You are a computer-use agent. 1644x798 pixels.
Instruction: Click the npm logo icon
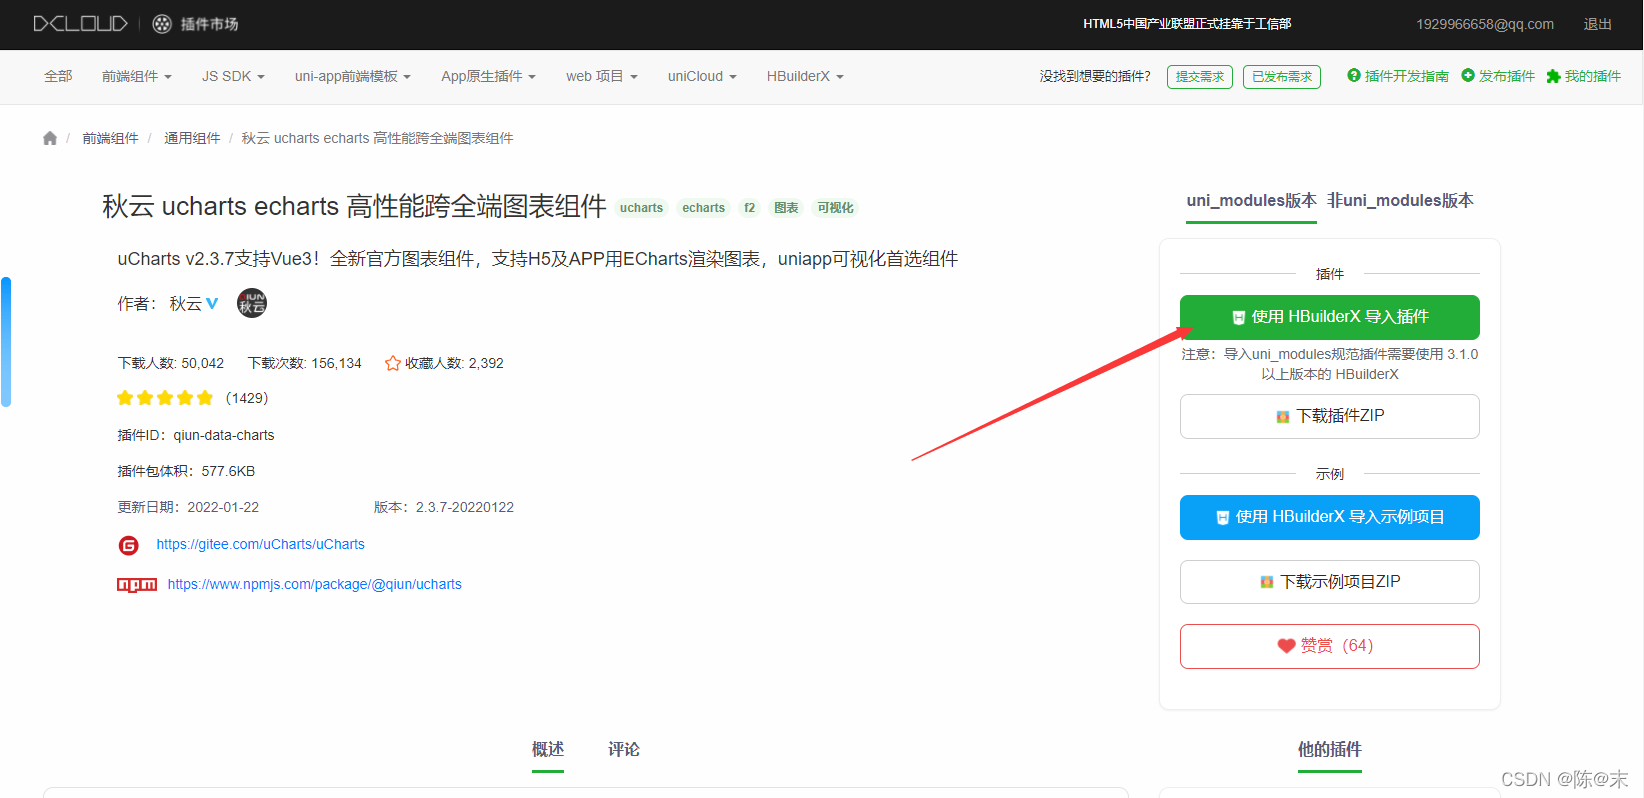click(137, 585)
